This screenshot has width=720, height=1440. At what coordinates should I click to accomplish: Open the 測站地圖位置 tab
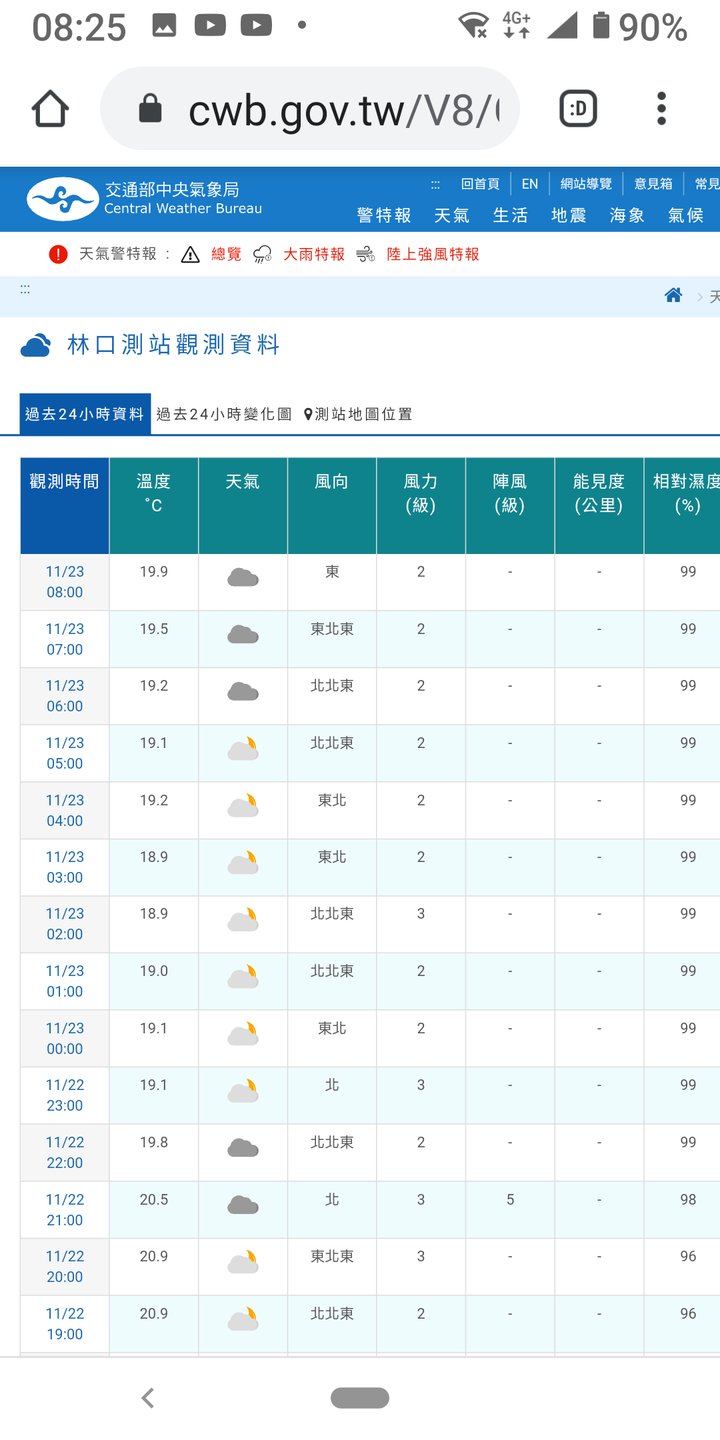coord(358,414)
